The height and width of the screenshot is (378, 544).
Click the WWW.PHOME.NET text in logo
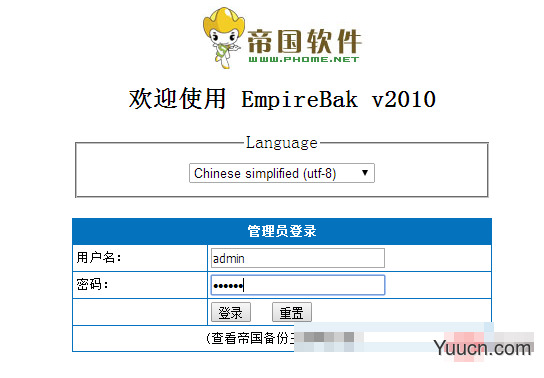(x=304, y=59)
